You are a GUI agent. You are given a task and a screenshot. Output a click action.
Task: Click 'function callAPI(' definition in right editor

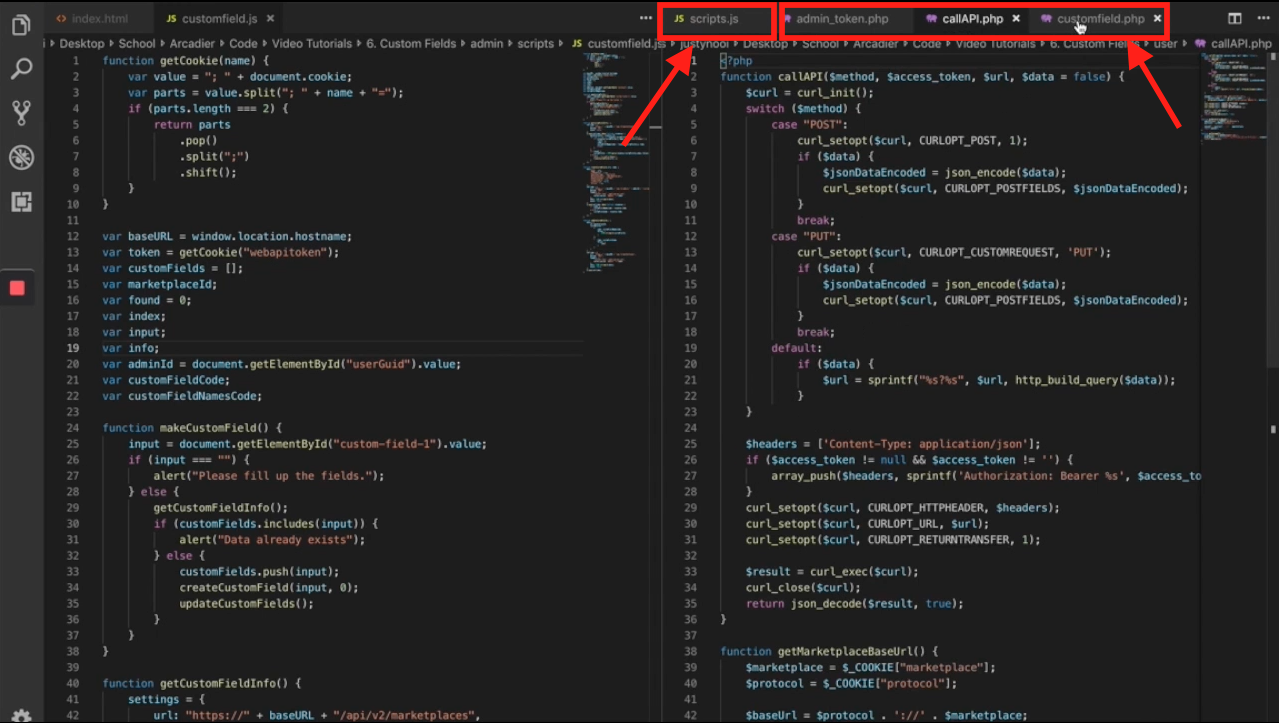click(923, 76)
